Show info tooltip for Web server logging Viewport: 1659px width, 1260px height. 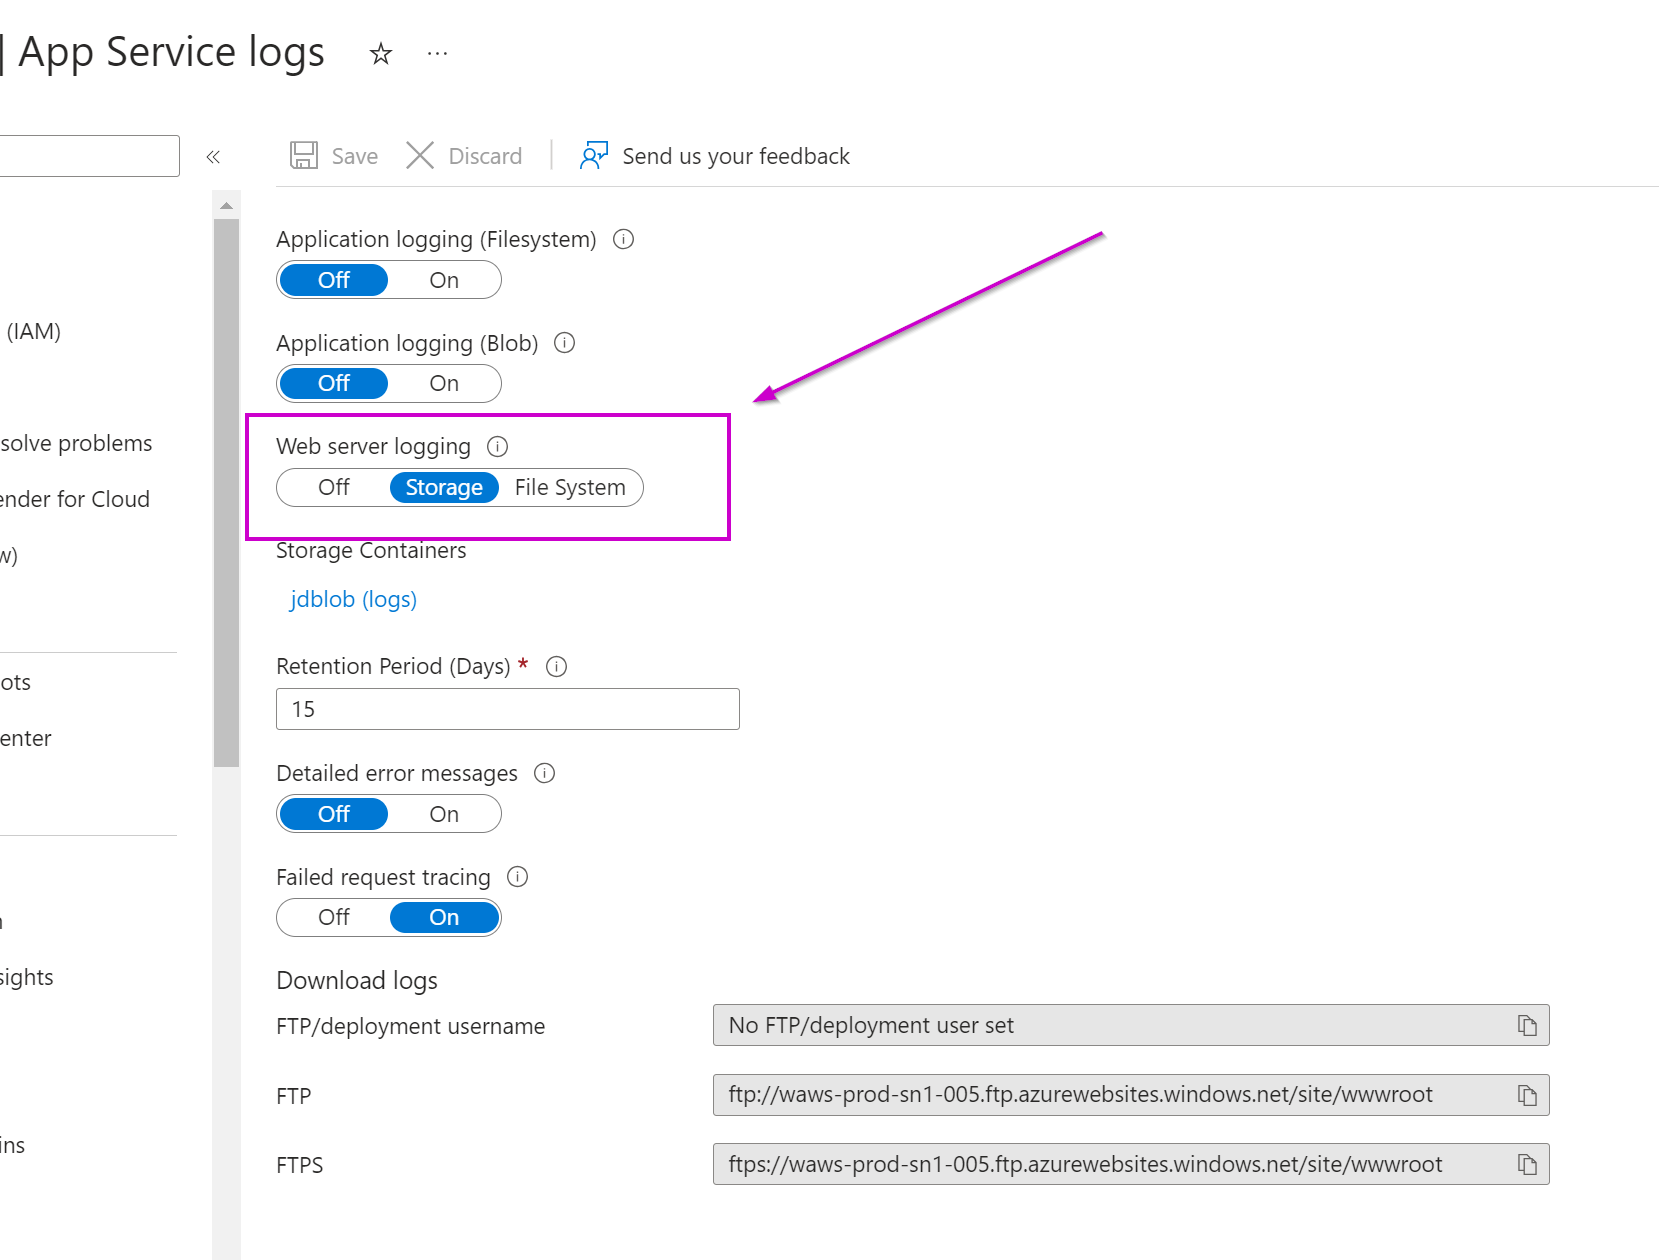tap(497, 446)
